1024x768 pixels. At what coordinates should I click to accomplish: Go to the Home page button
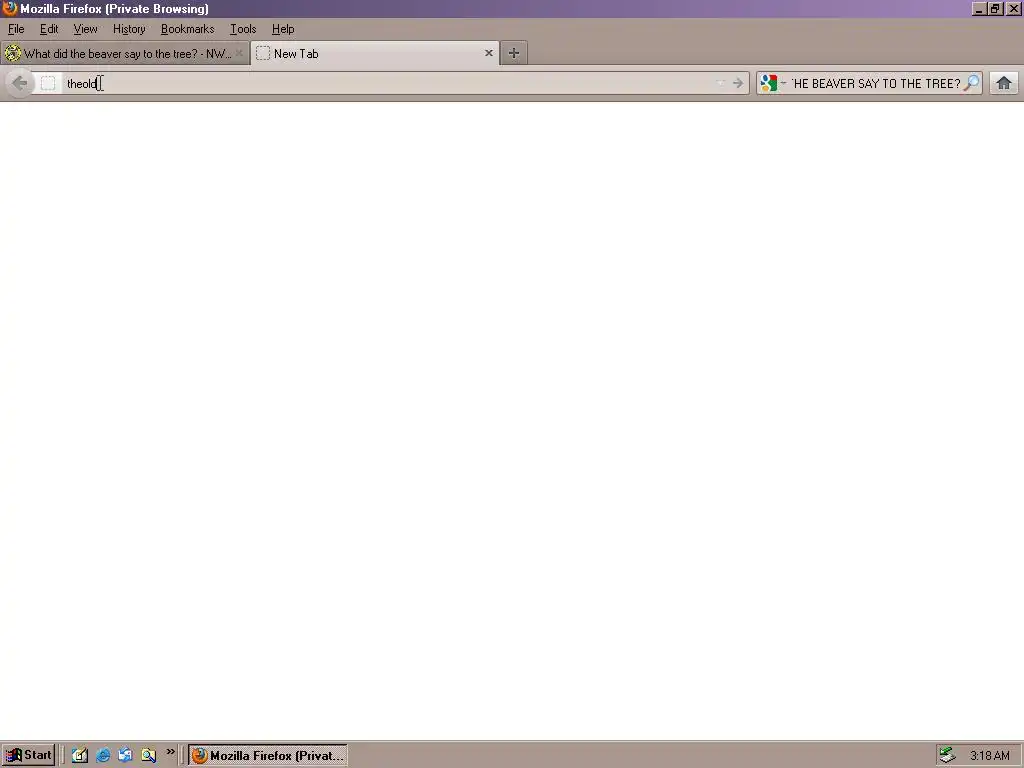tap(1004, 83)
